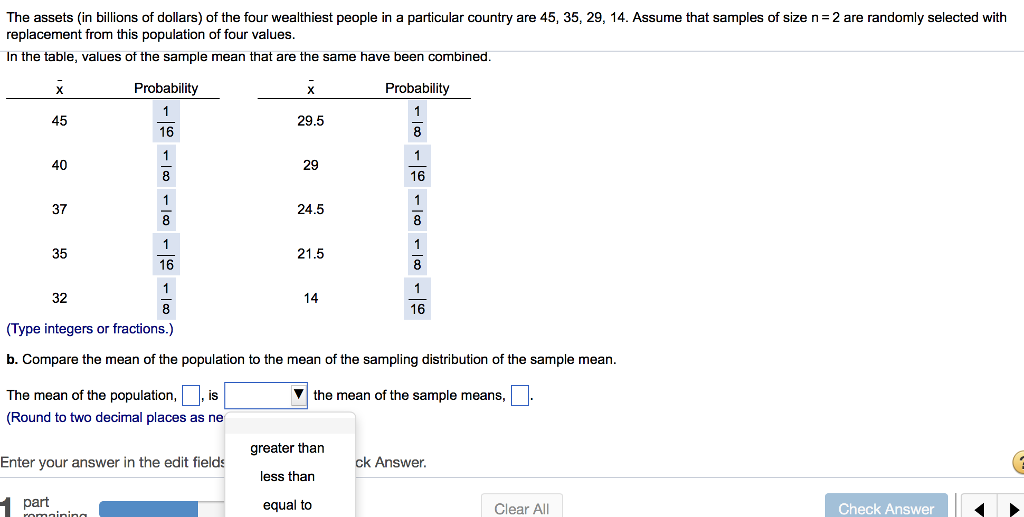Select the probability fraction for sample mean 29.5

[x=417, y=121]
